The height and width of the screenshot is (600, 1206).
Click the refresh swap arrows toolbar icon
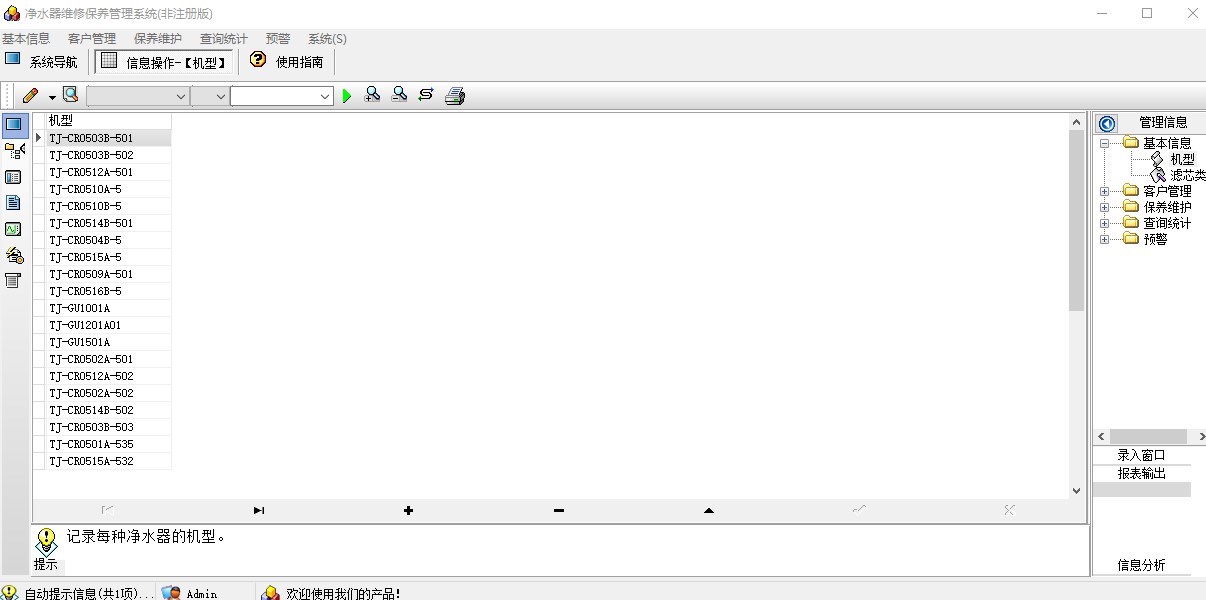click(x=426, y=95)
